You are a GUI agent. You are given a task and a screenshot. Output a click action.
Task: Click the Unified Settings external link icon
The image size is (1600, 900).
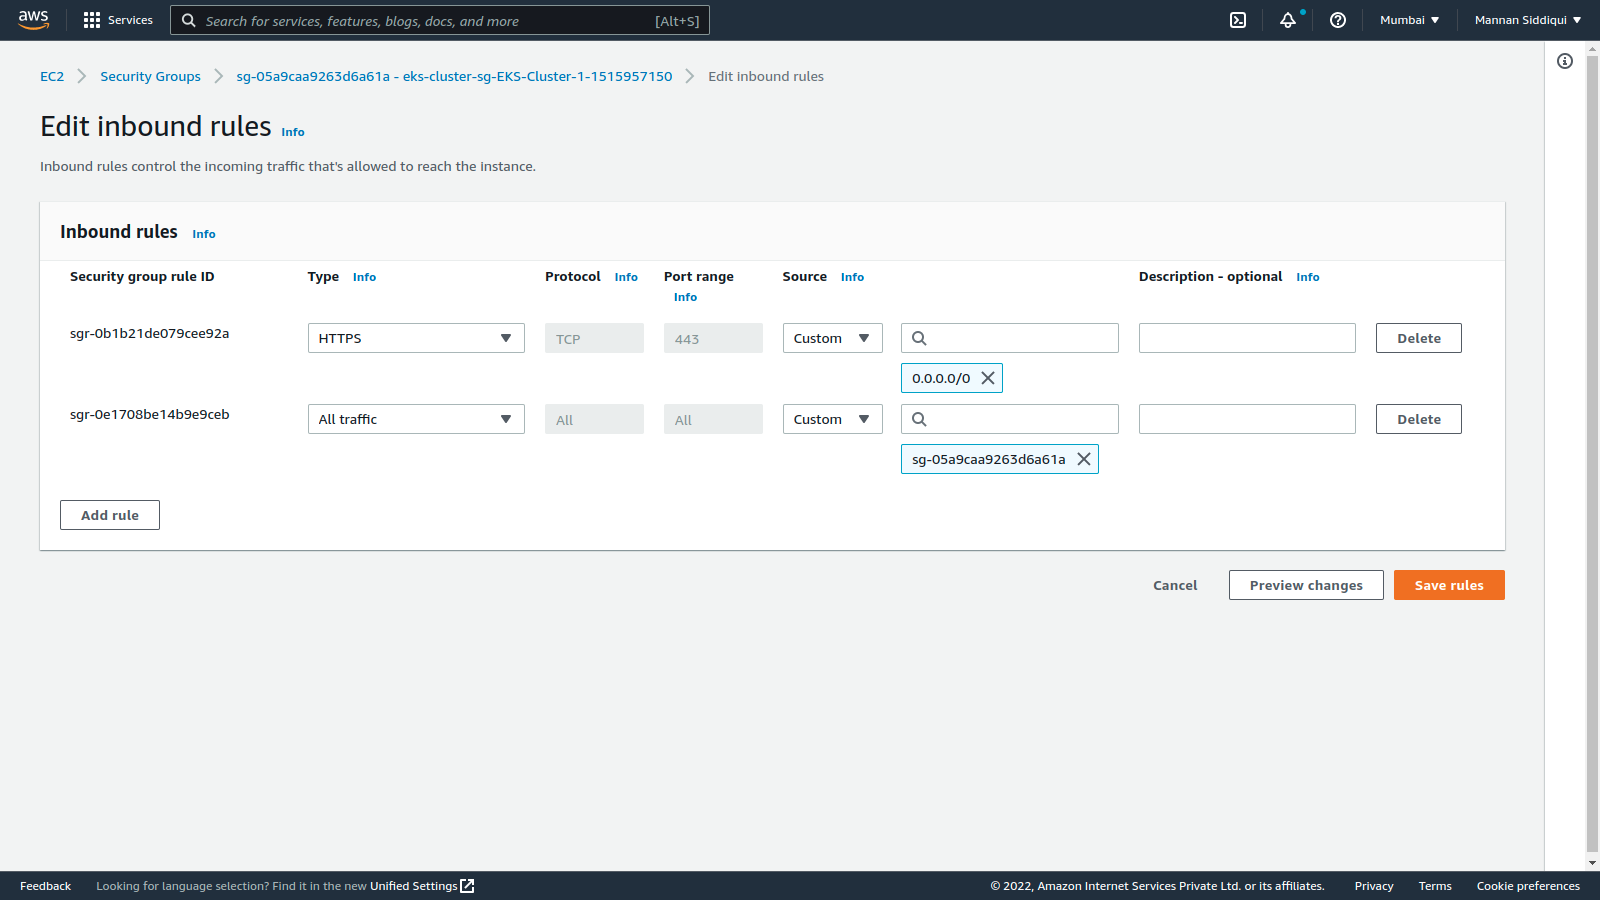(x=466, y=885)
